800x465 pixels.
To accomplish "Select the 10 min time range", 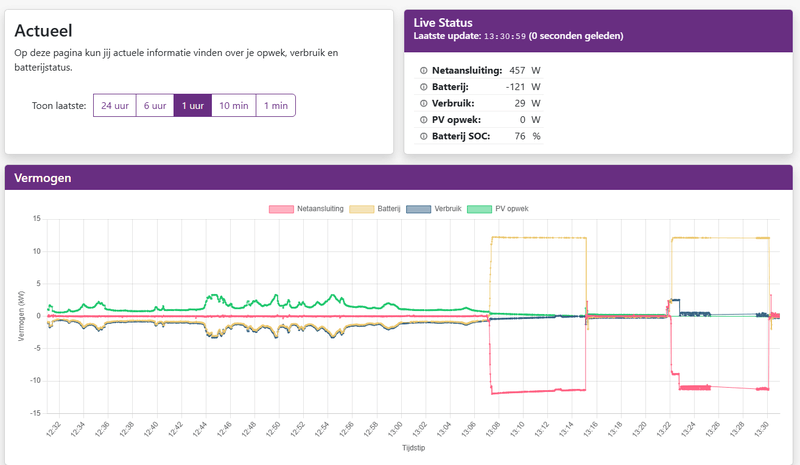I will coord(234,106).
